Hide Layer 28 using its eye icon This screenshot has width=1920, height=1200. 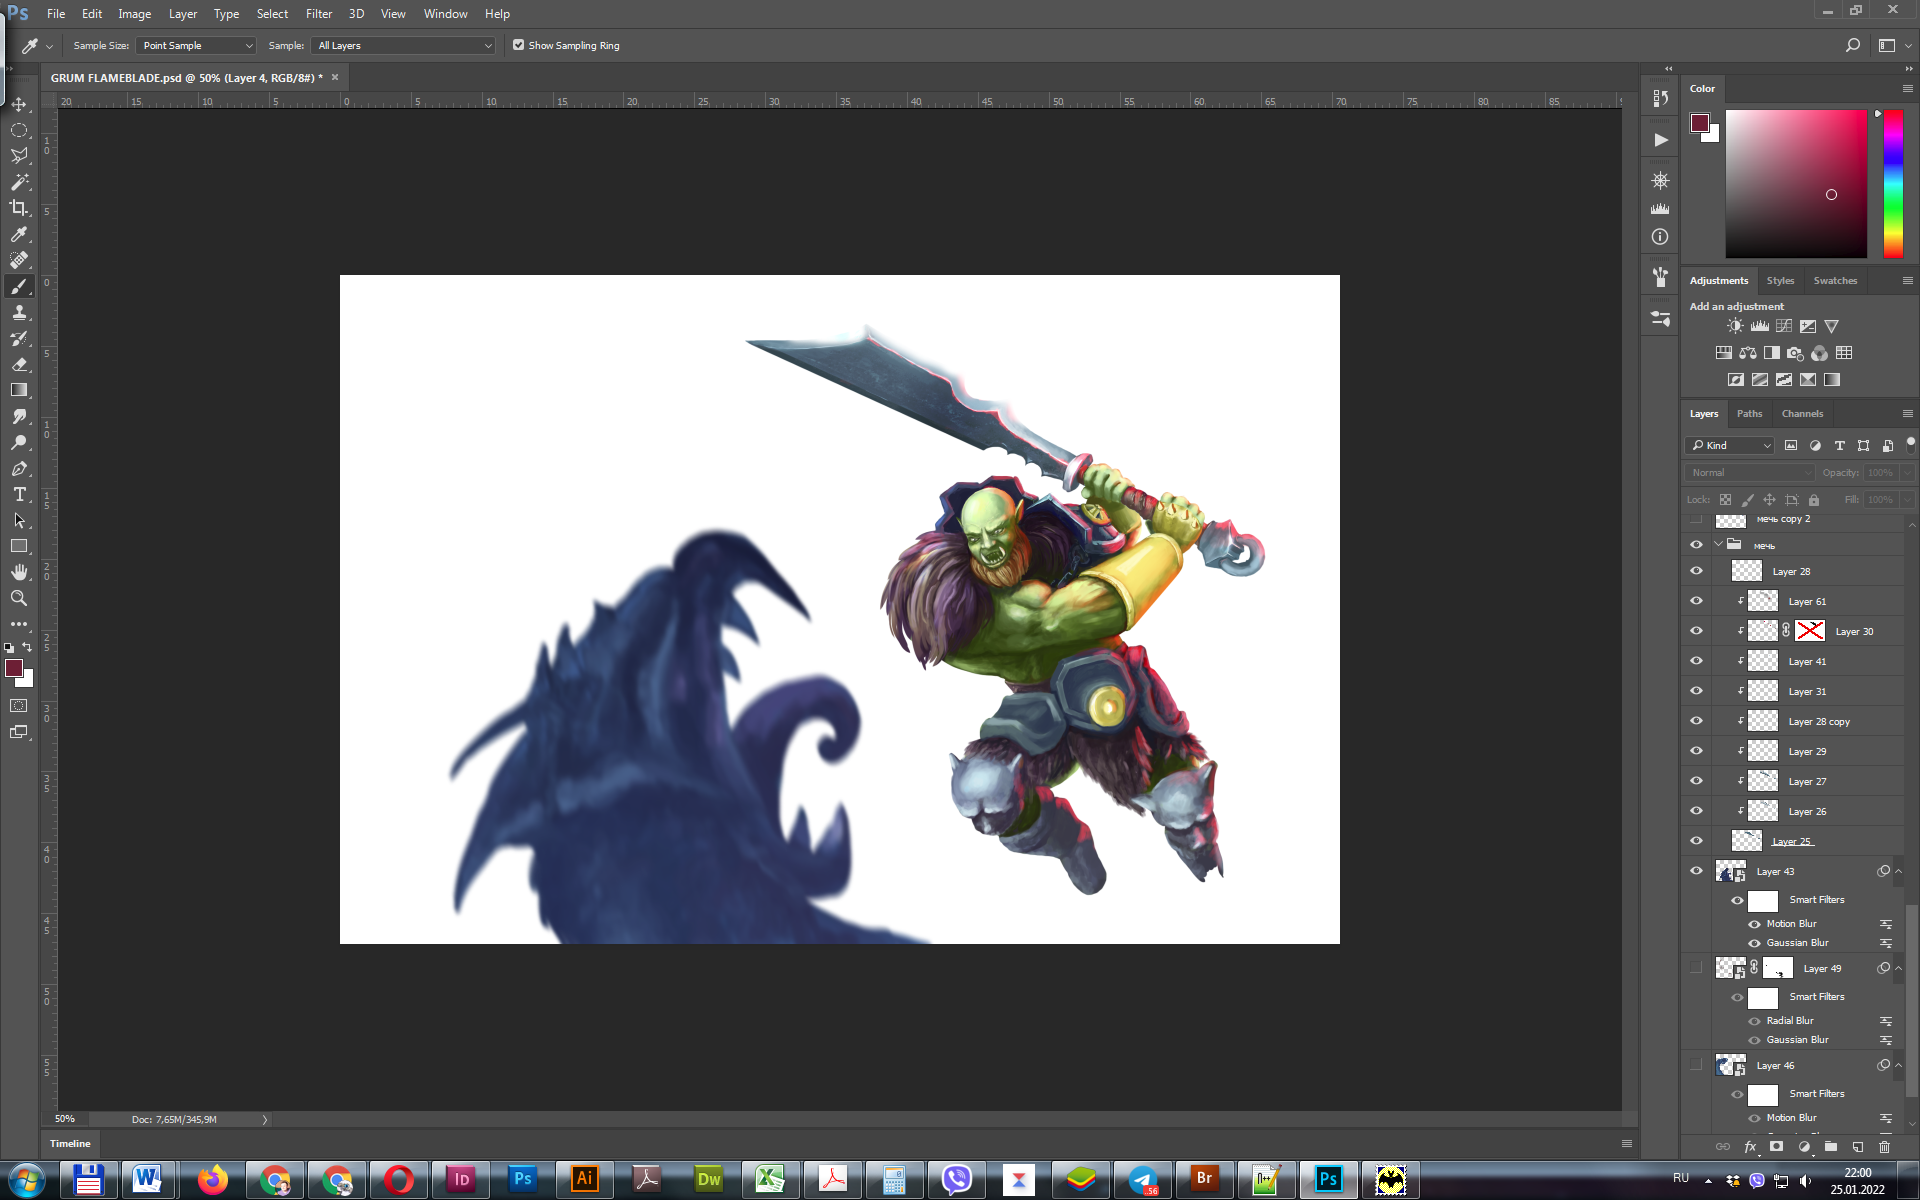pyautogui.click(x=1696, y=571)
